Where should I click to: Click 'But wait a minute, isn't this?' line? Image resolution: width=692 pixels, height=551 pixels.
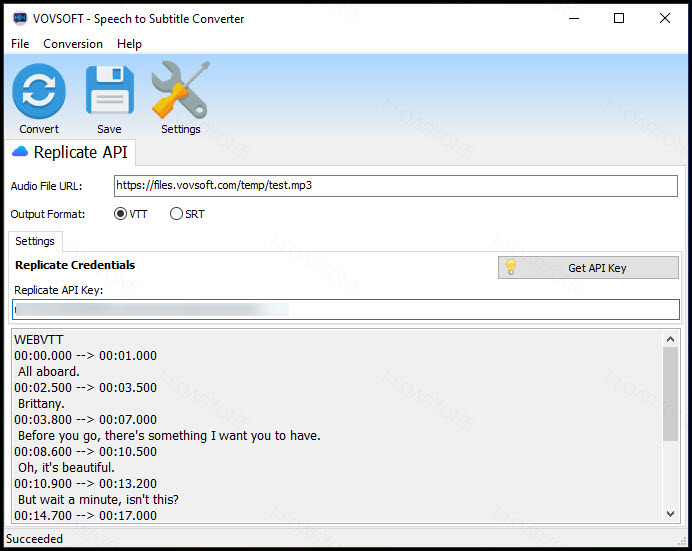(x=98, y=500)
